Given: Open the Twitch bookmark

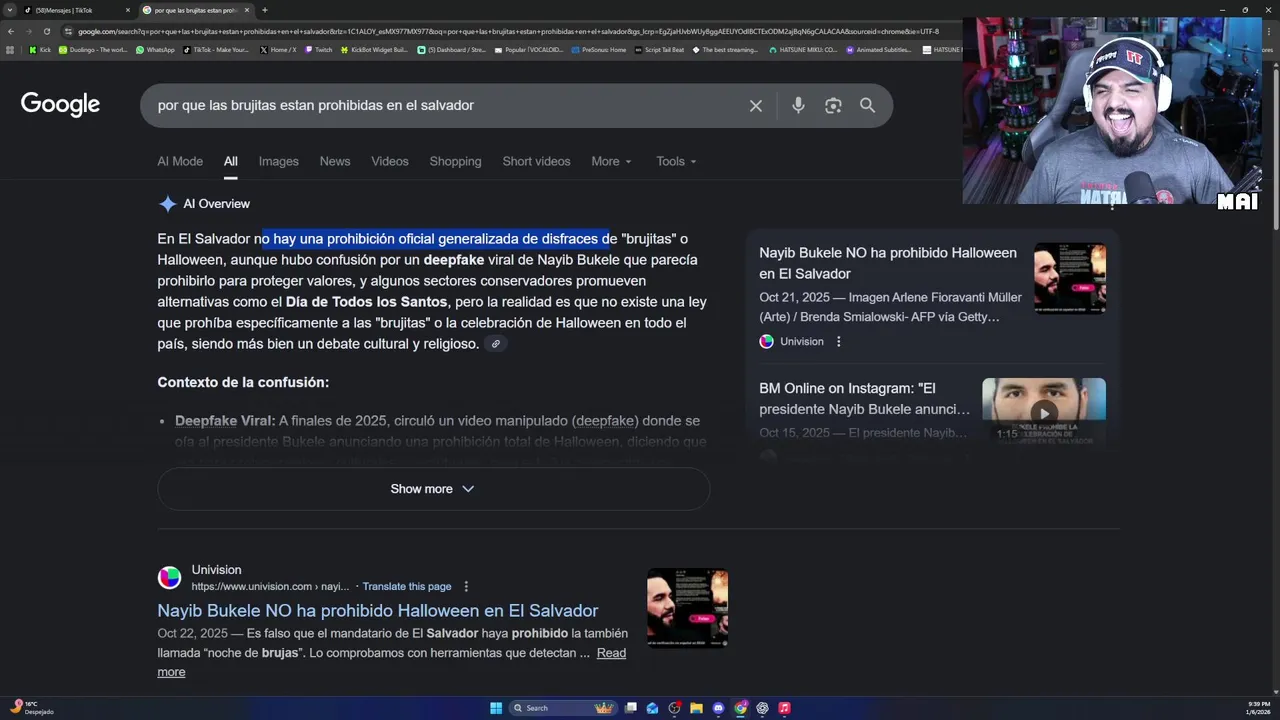Looking at the screenshot, I should click(x=318, y=49).
